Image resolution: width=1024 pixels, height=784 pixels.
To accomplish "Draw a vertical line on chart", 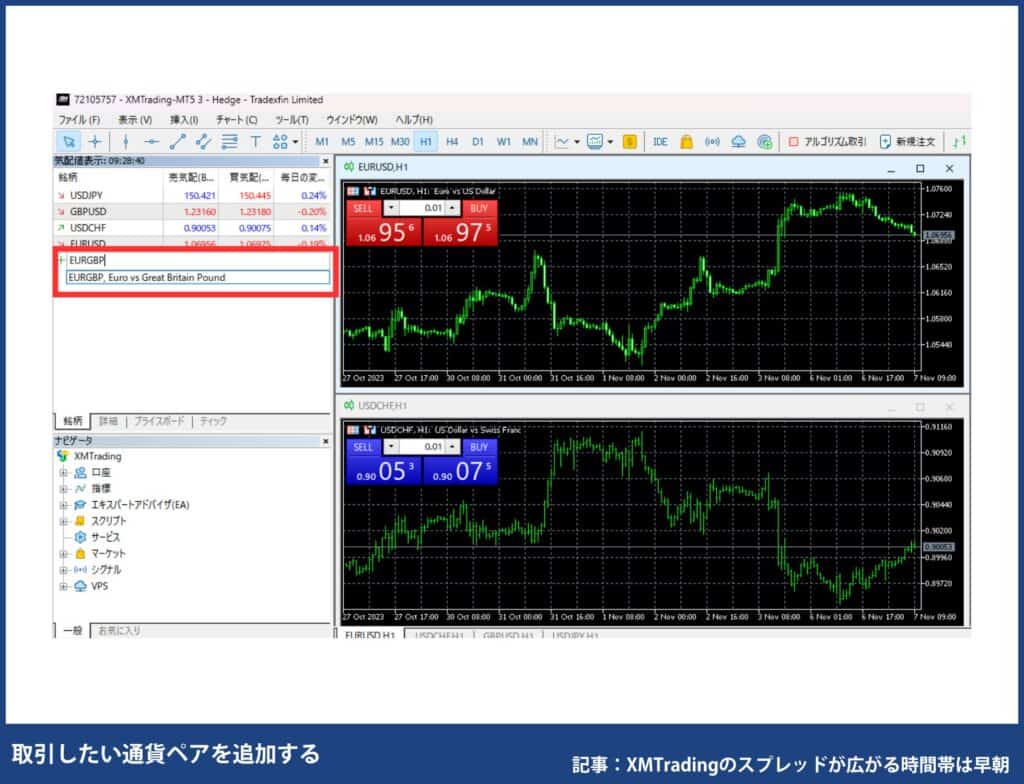I will tap(125, 141).
